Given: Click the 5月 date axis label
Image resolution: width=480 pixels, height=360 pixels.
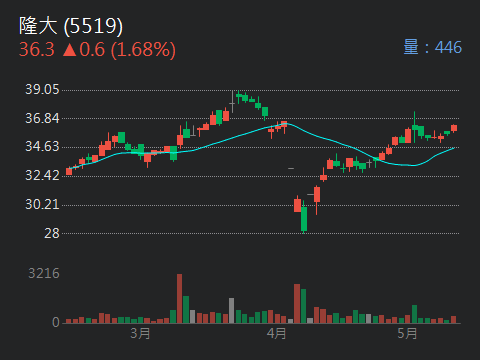Looking at the screenshot, I should pos(407,333).
